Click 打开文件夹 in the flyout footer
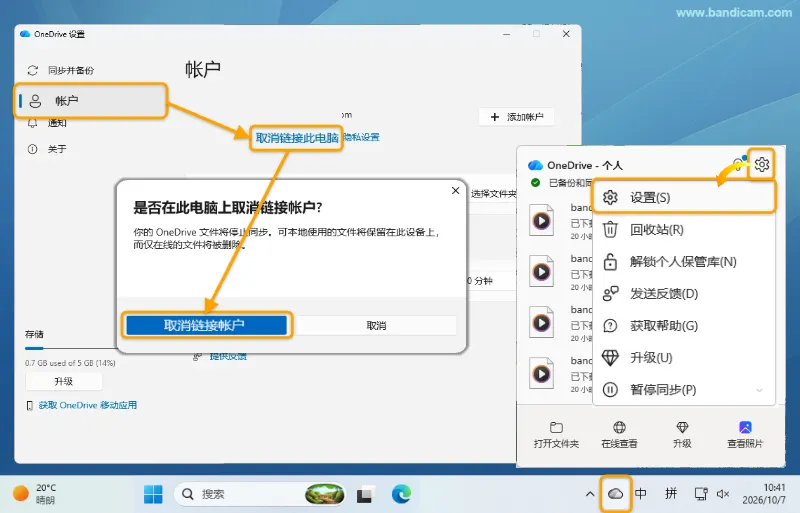800x513 pixels. click(556, 435)
